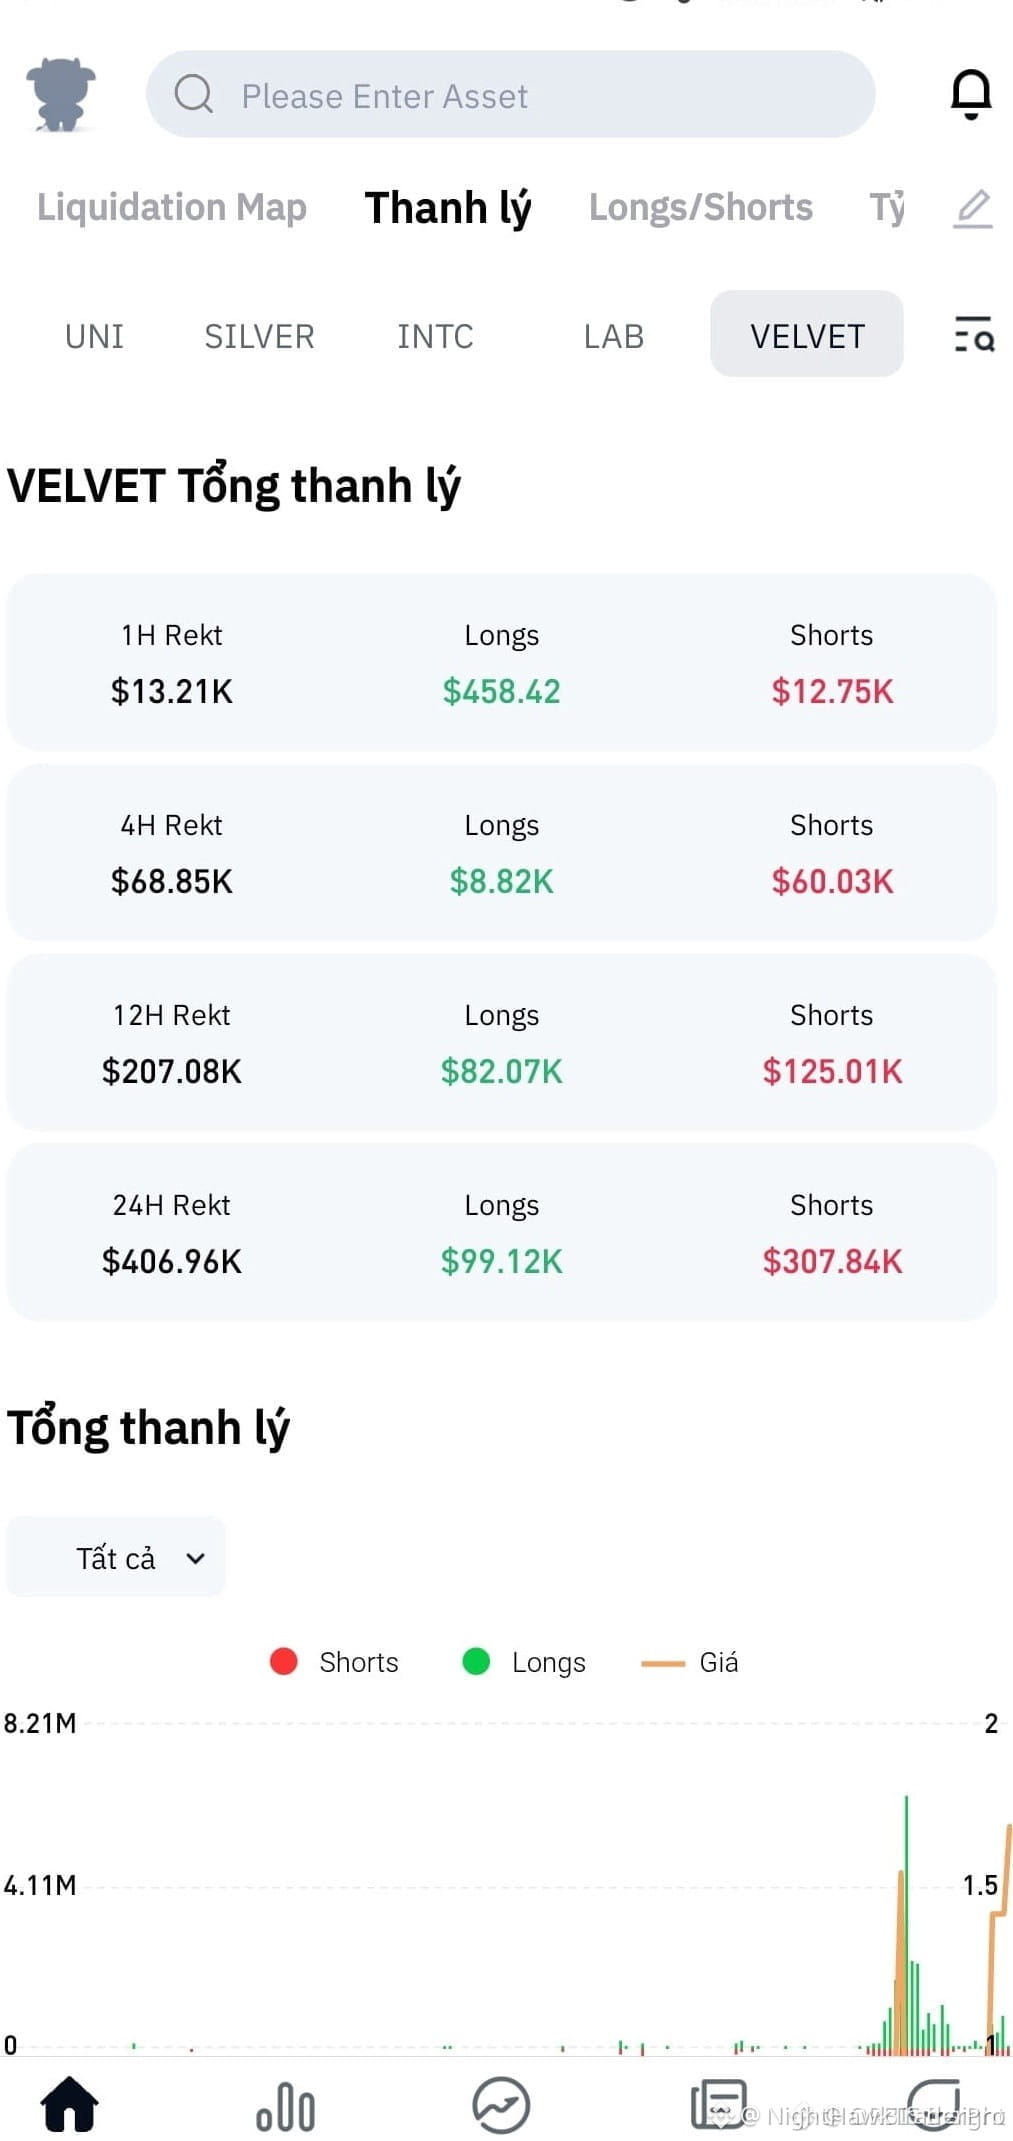Open the bar chart icon in bottom bar
The width and height of the screenshot is (1013, 2141).
285,2106
